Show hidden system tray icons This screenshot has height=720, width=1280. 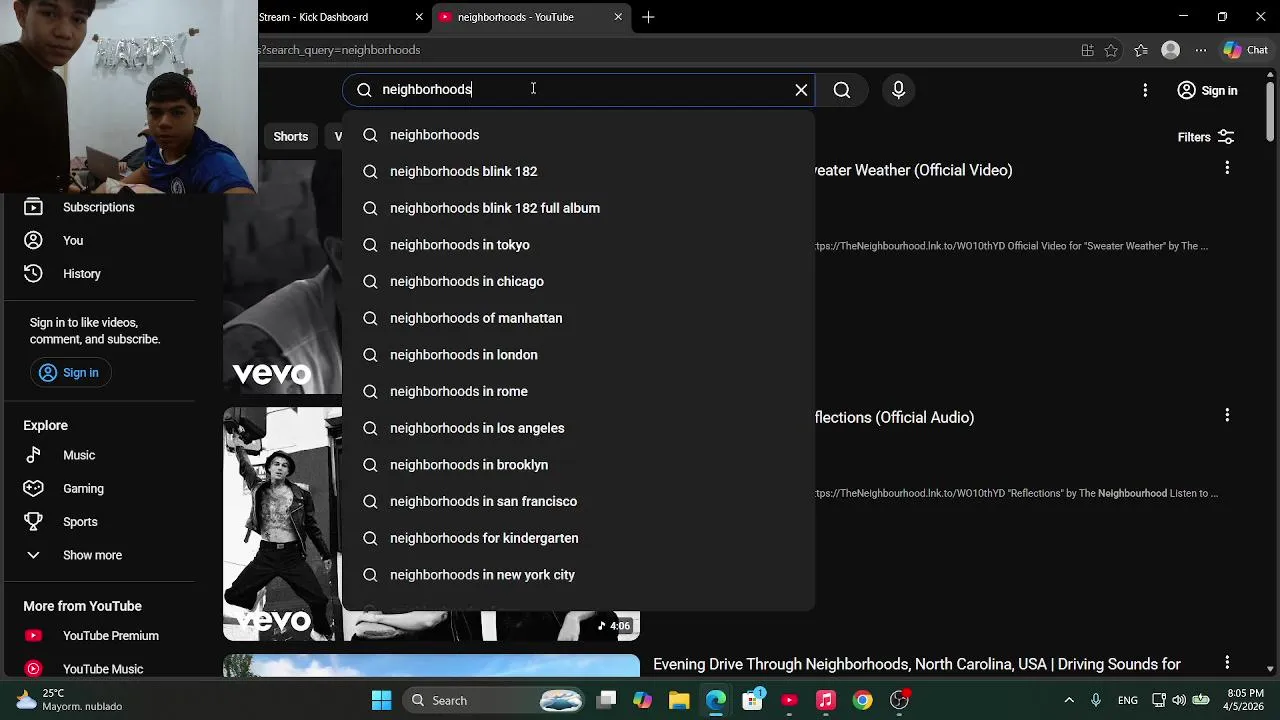[1069, 700]
